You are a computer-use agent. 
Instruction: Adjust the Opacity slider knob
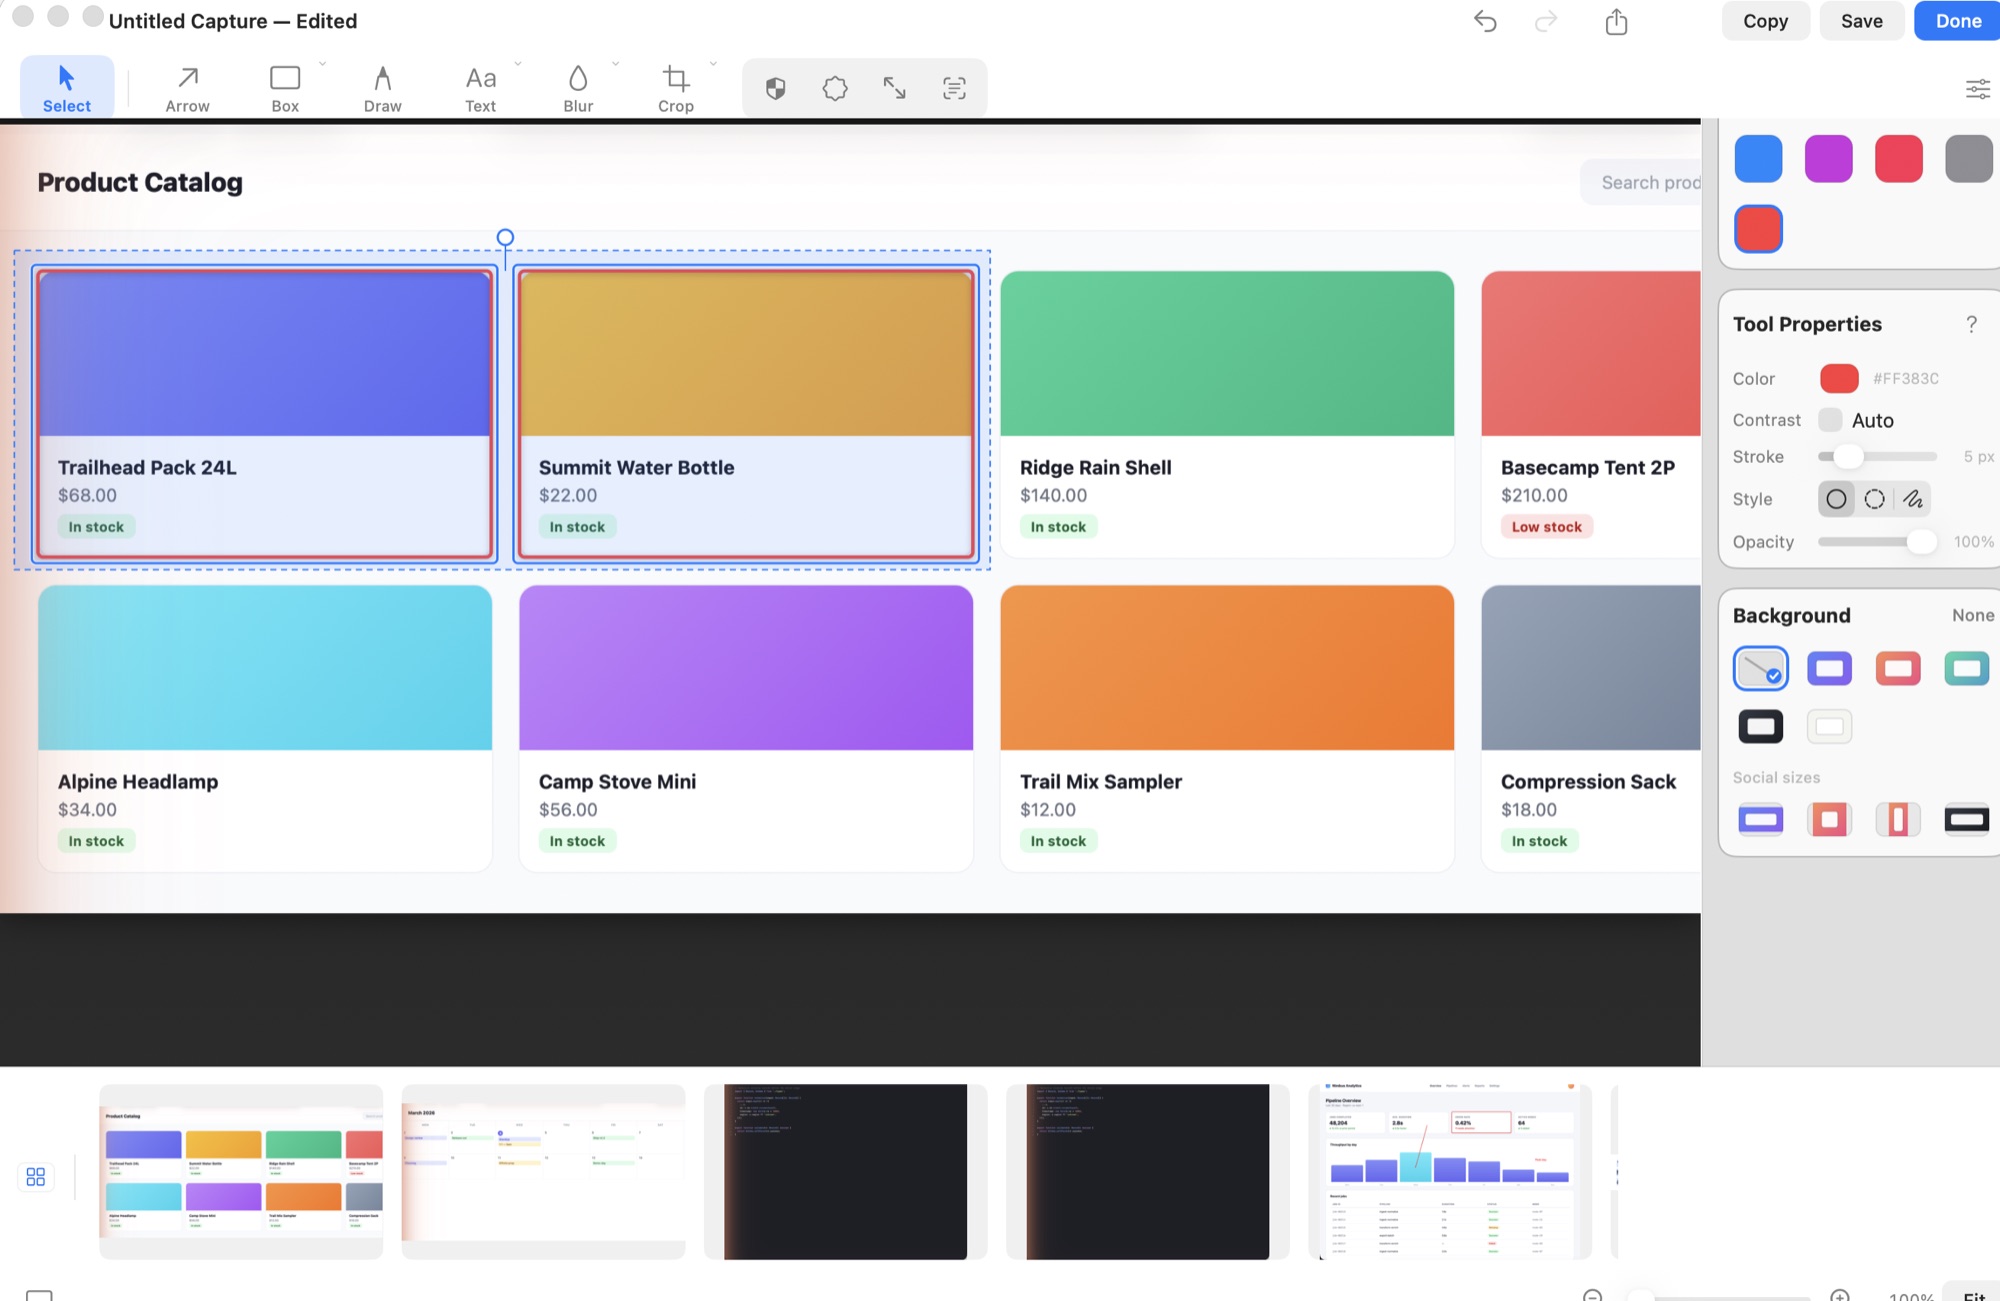(1920, 542)
